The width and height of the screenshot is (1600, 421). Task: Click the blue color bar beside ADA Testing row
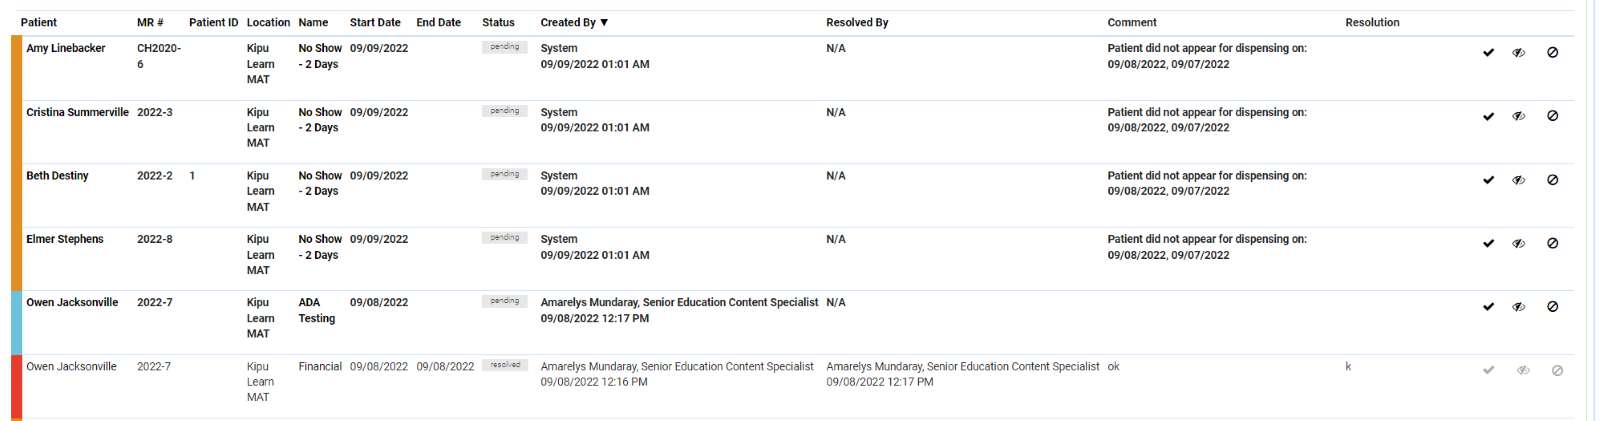click(x=16, y=322)
